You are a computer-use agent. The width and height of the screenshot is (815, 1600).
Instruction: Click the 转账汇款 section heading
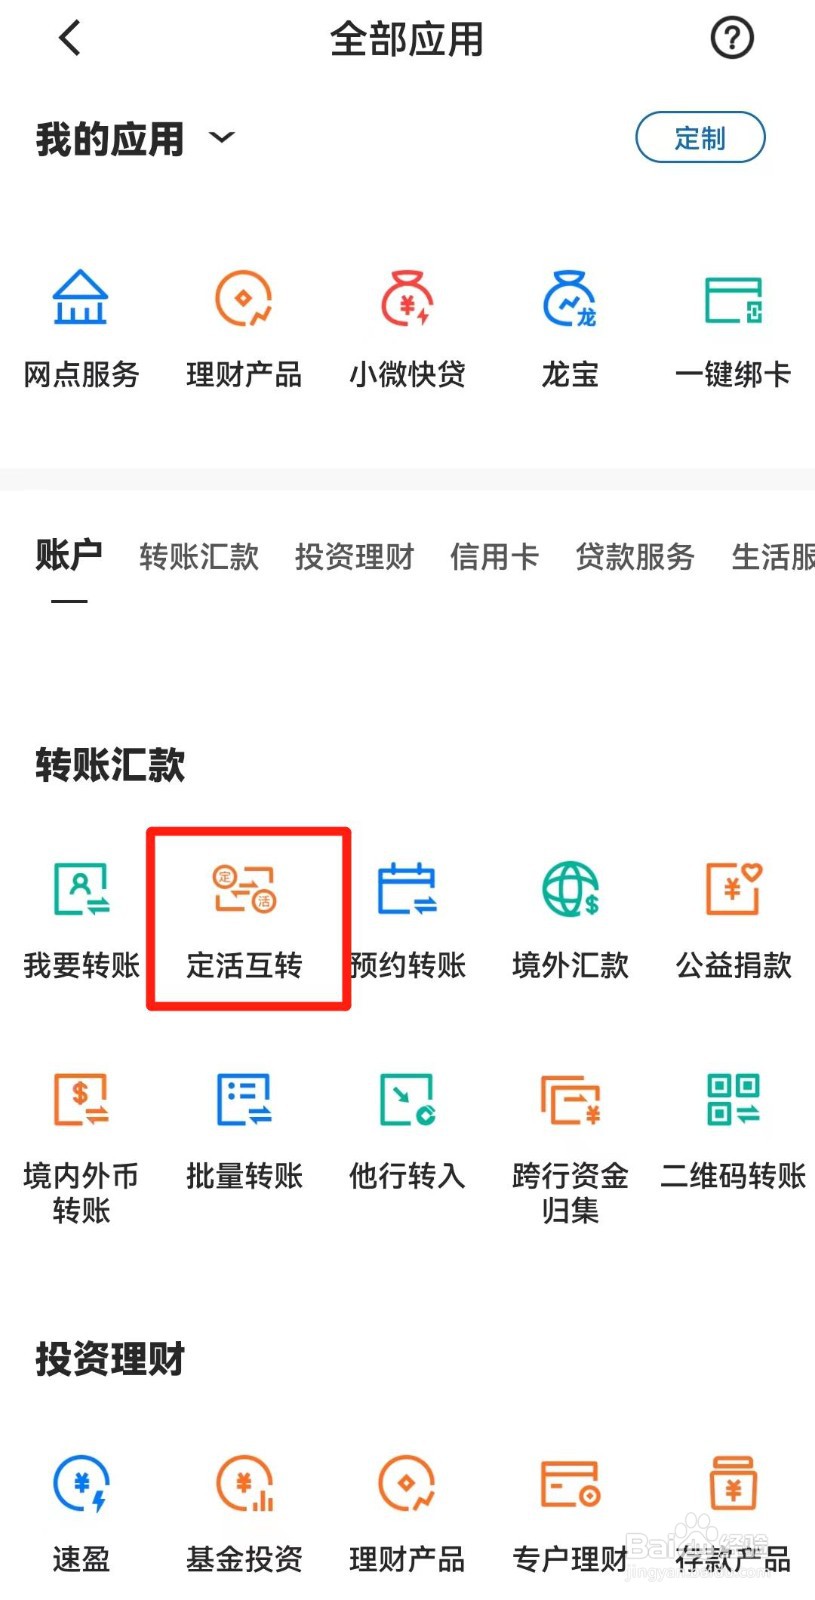coord(110,764)
